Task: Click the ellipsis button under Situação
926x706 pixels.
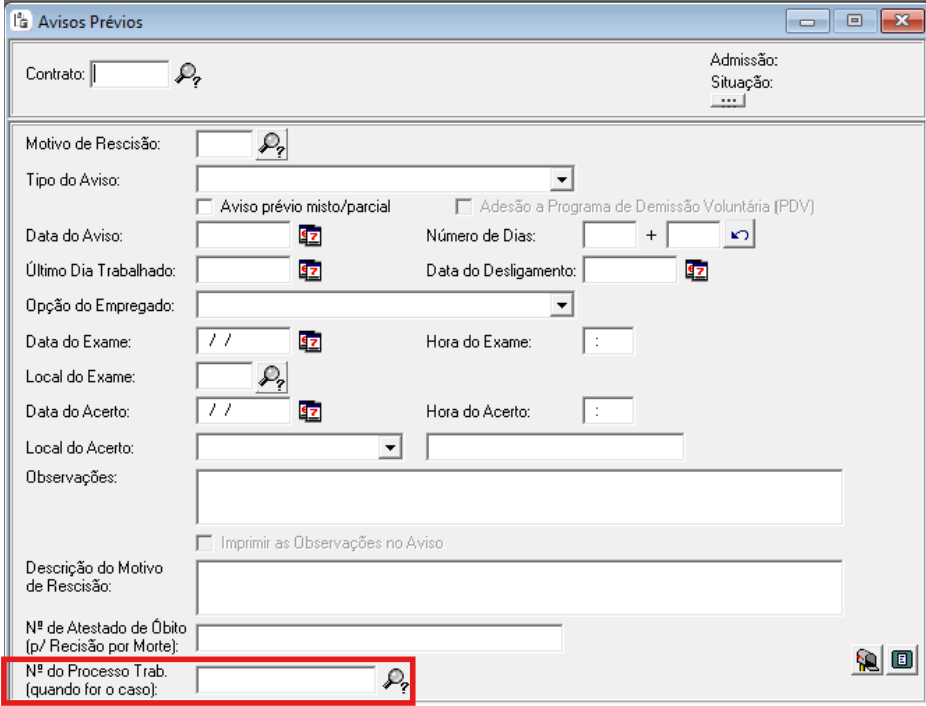Action: [x=728, y=101]
